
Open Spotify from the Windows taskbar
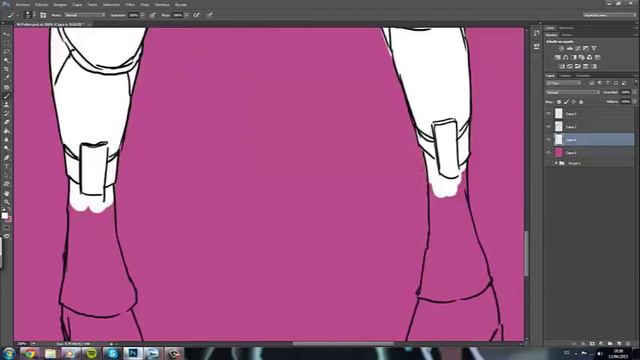pyautogui.click(x=91, y=353)
